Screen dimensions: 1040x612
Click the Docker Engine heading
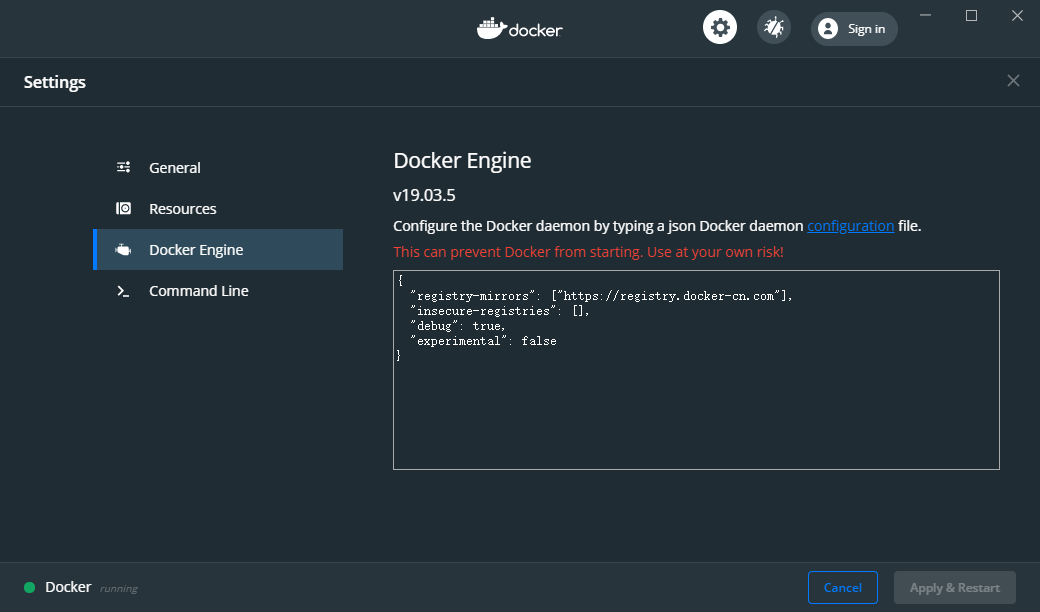click(x=462, y=160)
